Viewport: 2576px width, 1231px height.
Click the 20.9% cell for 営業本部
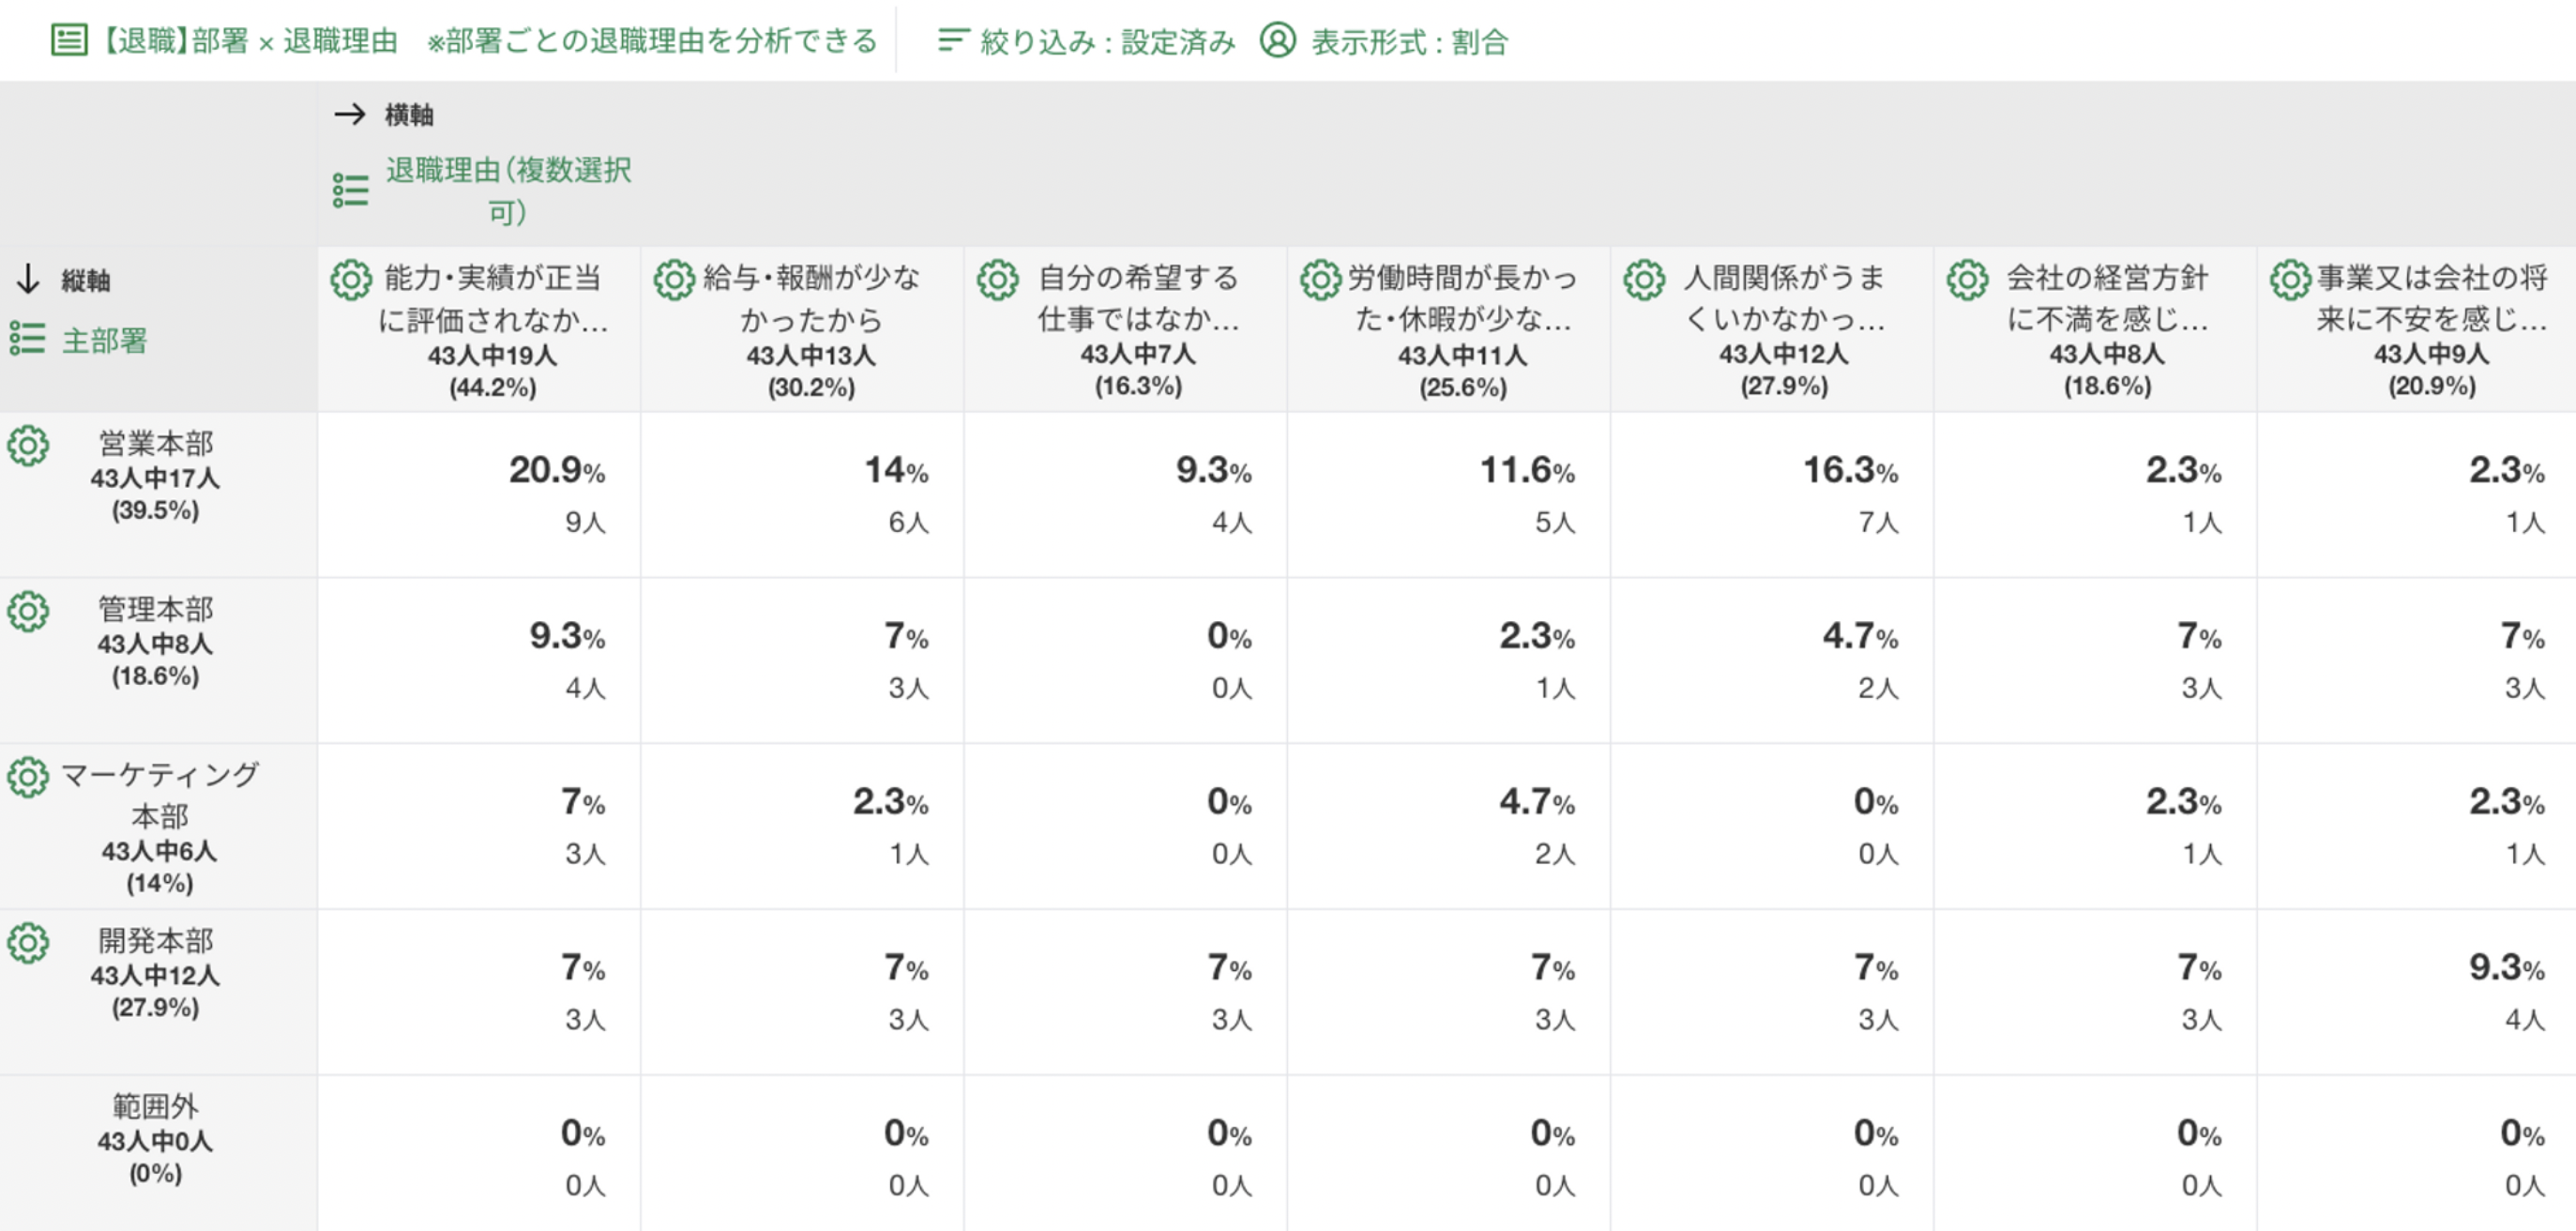[x=556, y=471]
